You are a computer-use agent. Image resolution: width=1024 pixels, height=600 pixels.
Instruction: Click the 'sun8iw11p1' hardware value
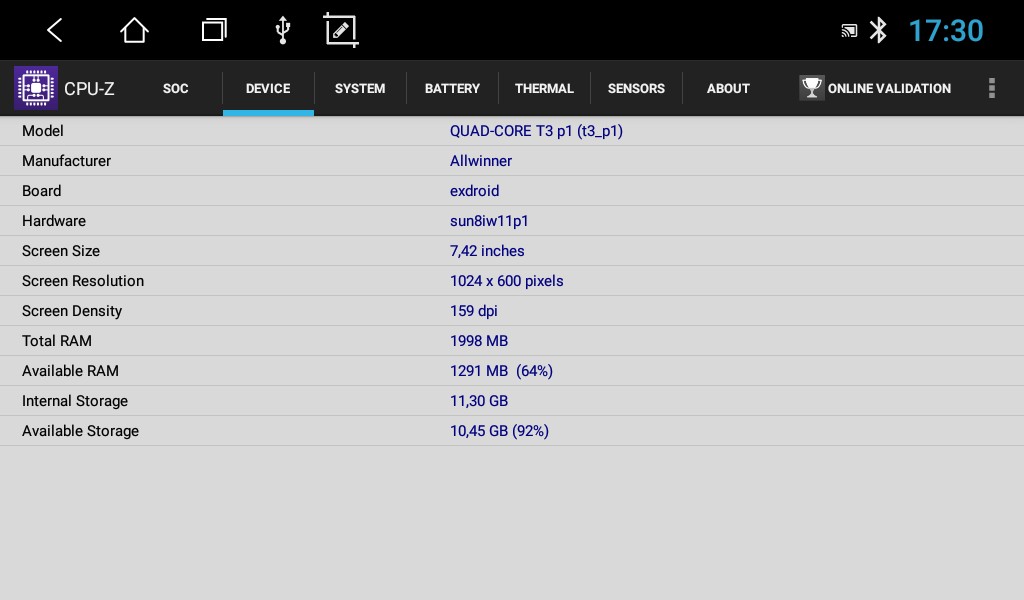coord(489,221)
